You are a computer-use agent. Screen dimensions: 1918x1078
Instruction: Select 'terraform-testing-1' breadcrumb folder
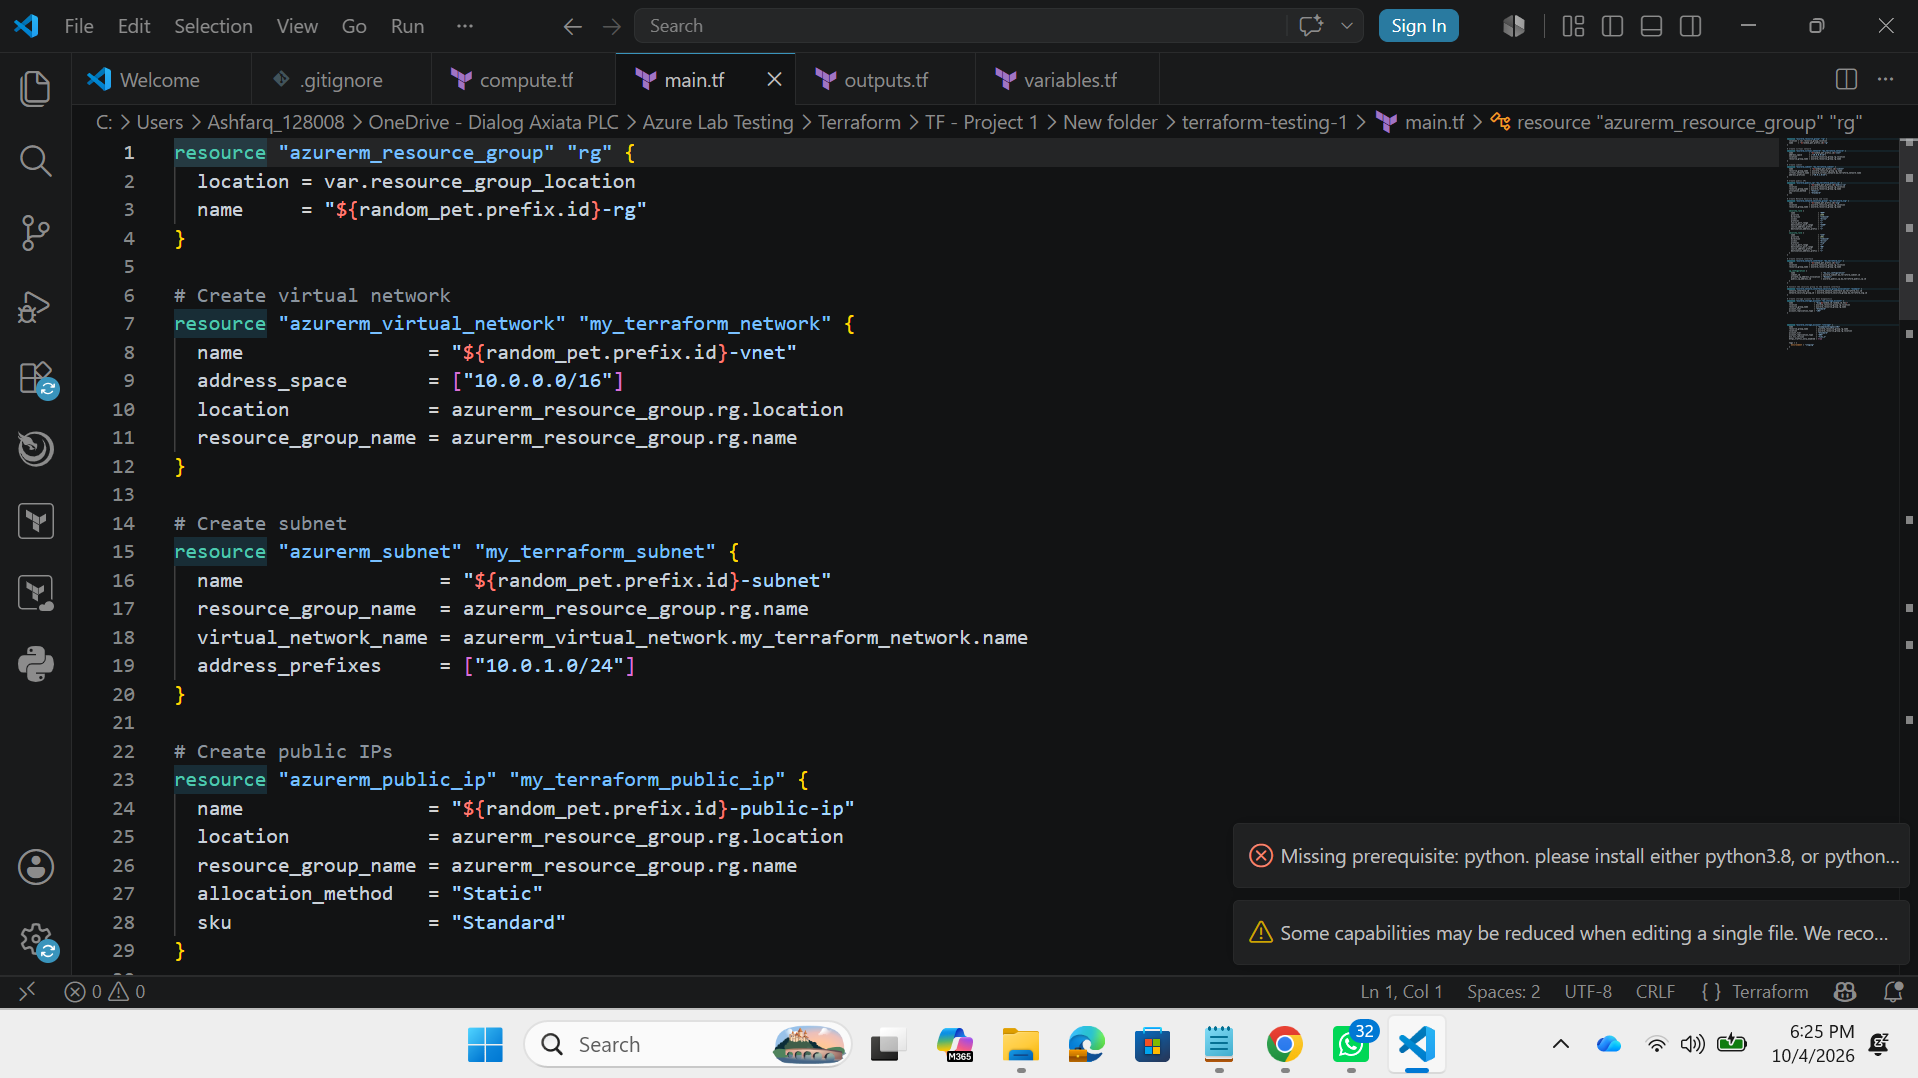(1264, 122)
